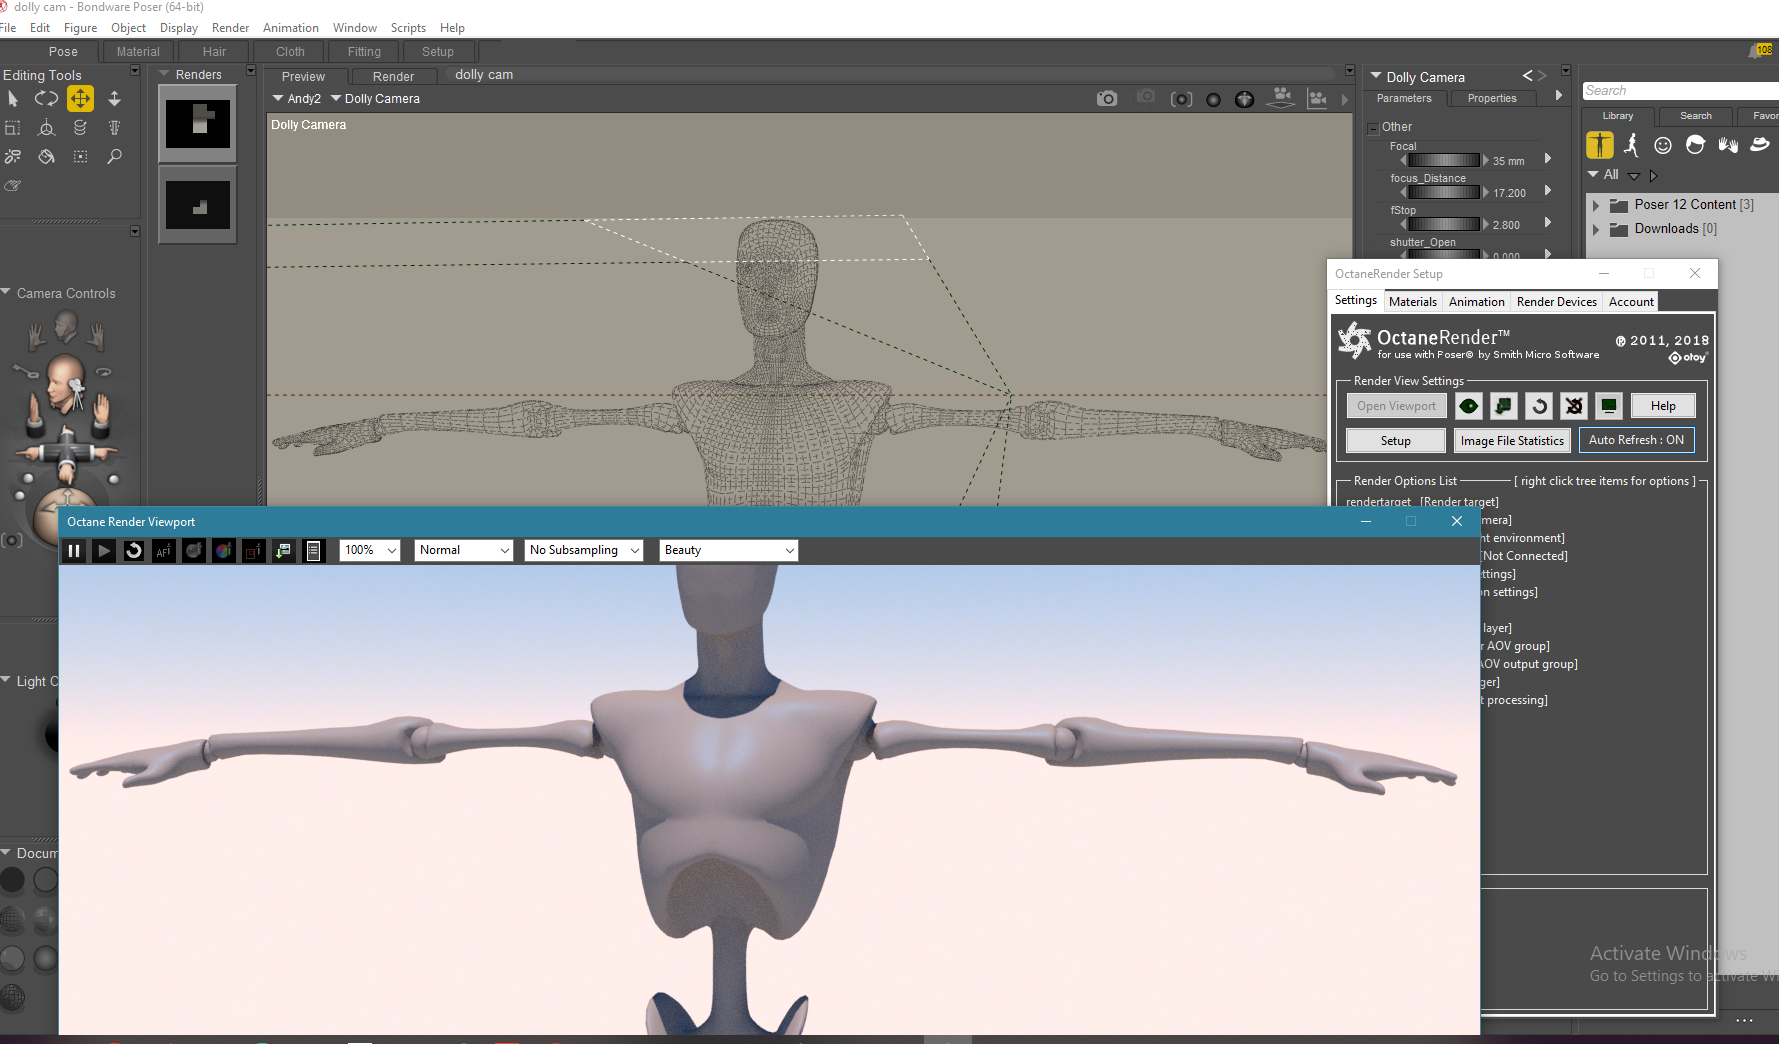1779x1044 pixels.
Task: Open the Poses category running figure icon
Action: (x=1631, y=145)
